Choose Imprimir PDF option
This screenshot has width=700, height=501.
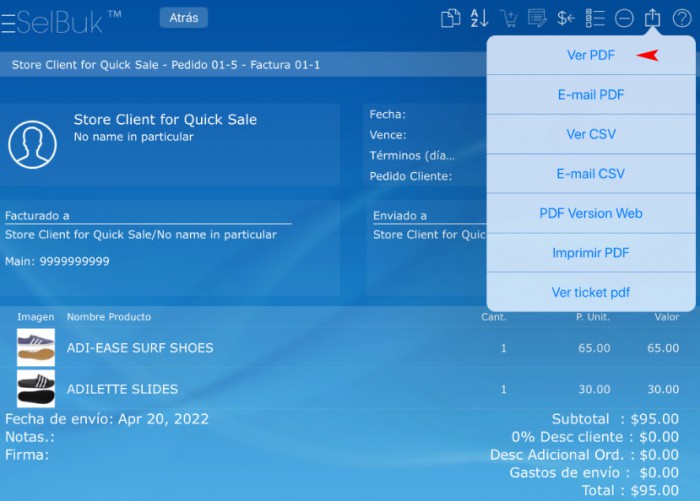590,253
